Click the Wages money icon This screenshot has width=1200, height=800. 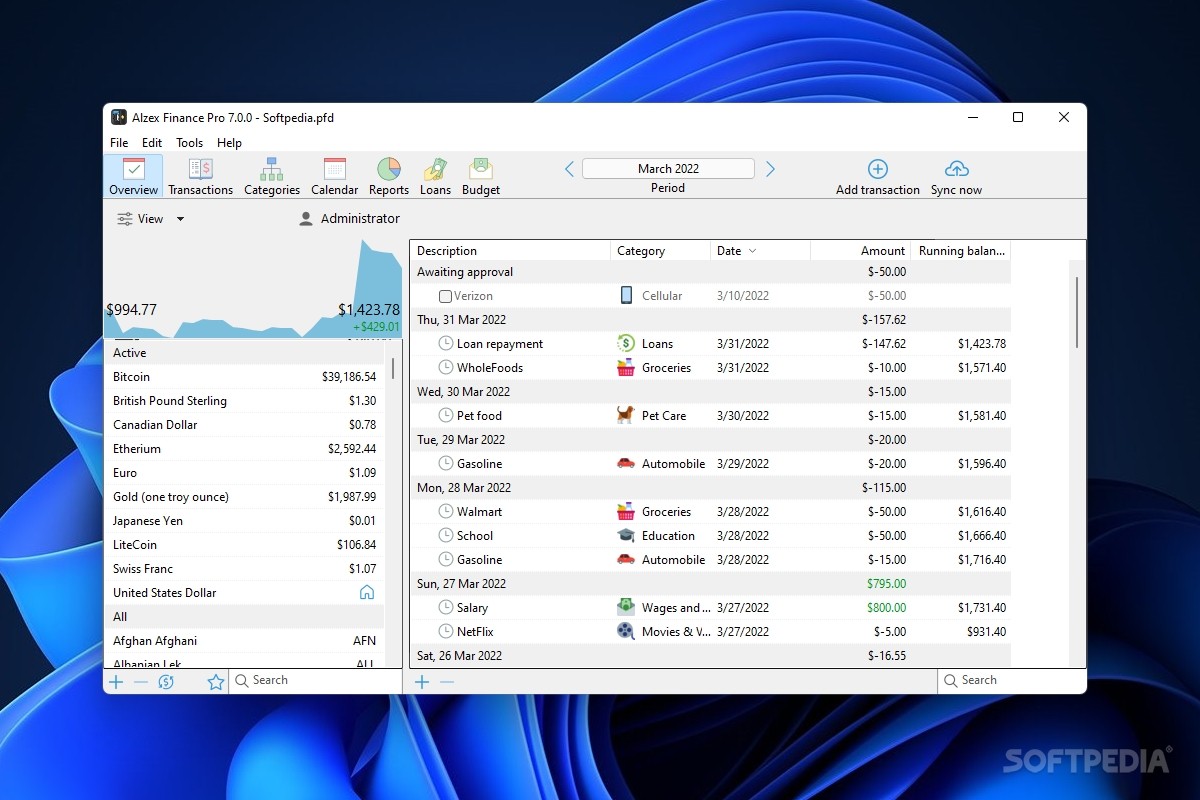coord(626,608)
